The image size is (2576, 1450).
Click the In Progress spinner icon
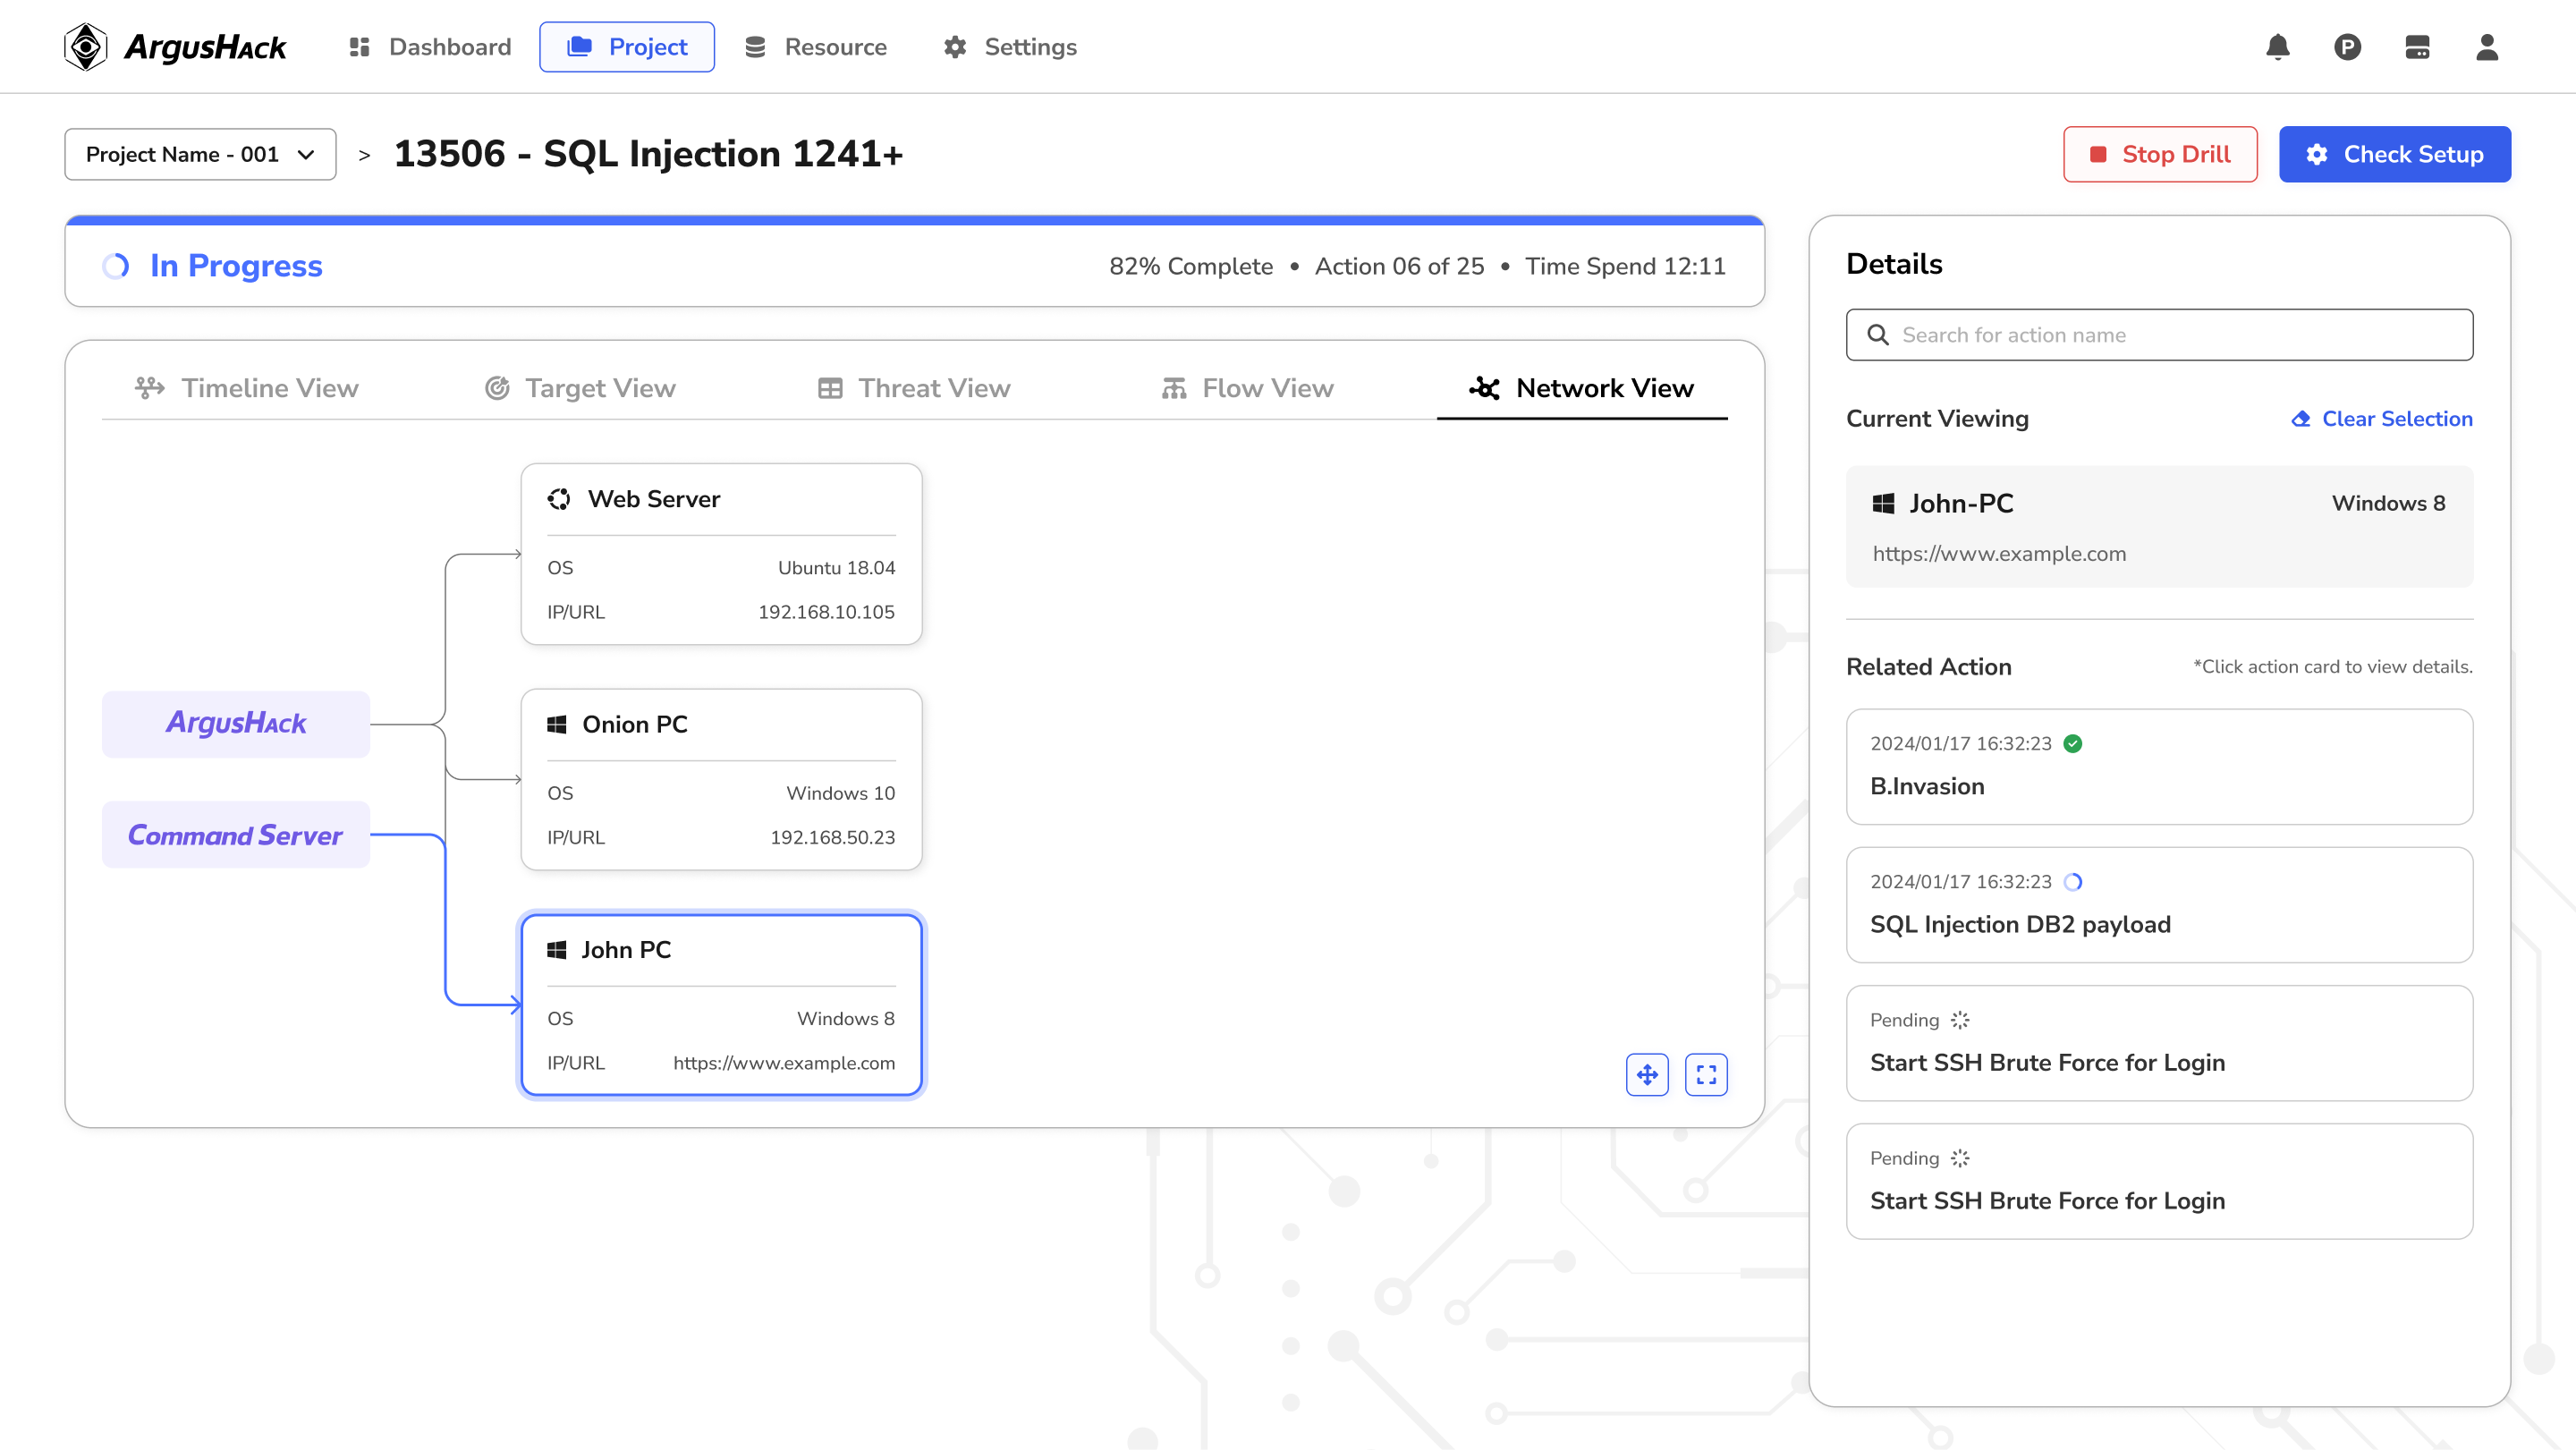[116, 266]
